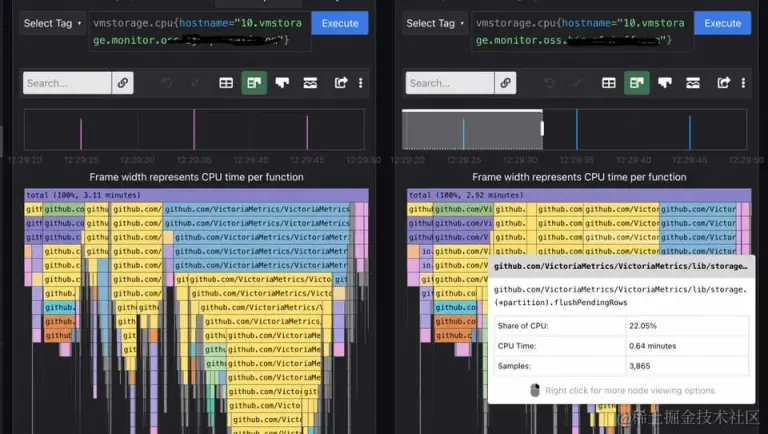
Task: Select left panel table and flamegraph view icon
Action: (254, 83)
